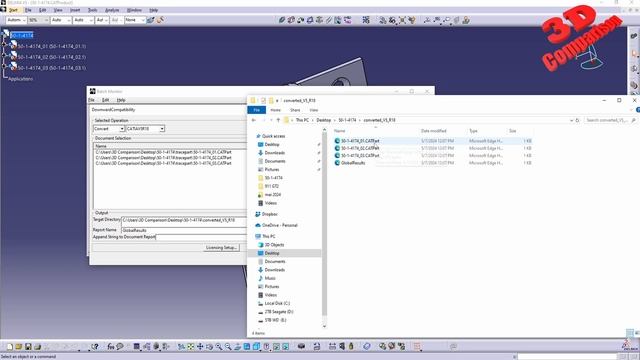Open the Formula f(x) tool

tap(111, 347)
